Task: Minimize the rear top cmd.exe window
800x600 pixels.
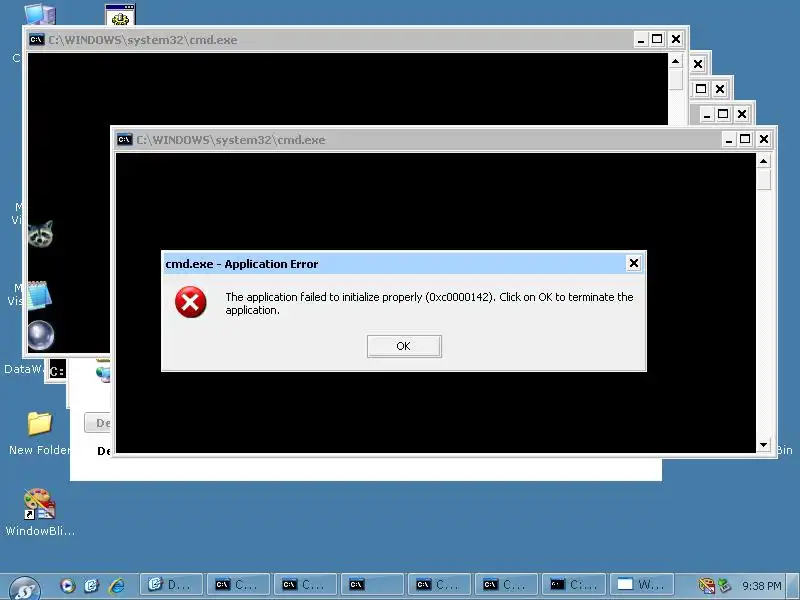Action: pyautogui.click(x=641, y=39)
